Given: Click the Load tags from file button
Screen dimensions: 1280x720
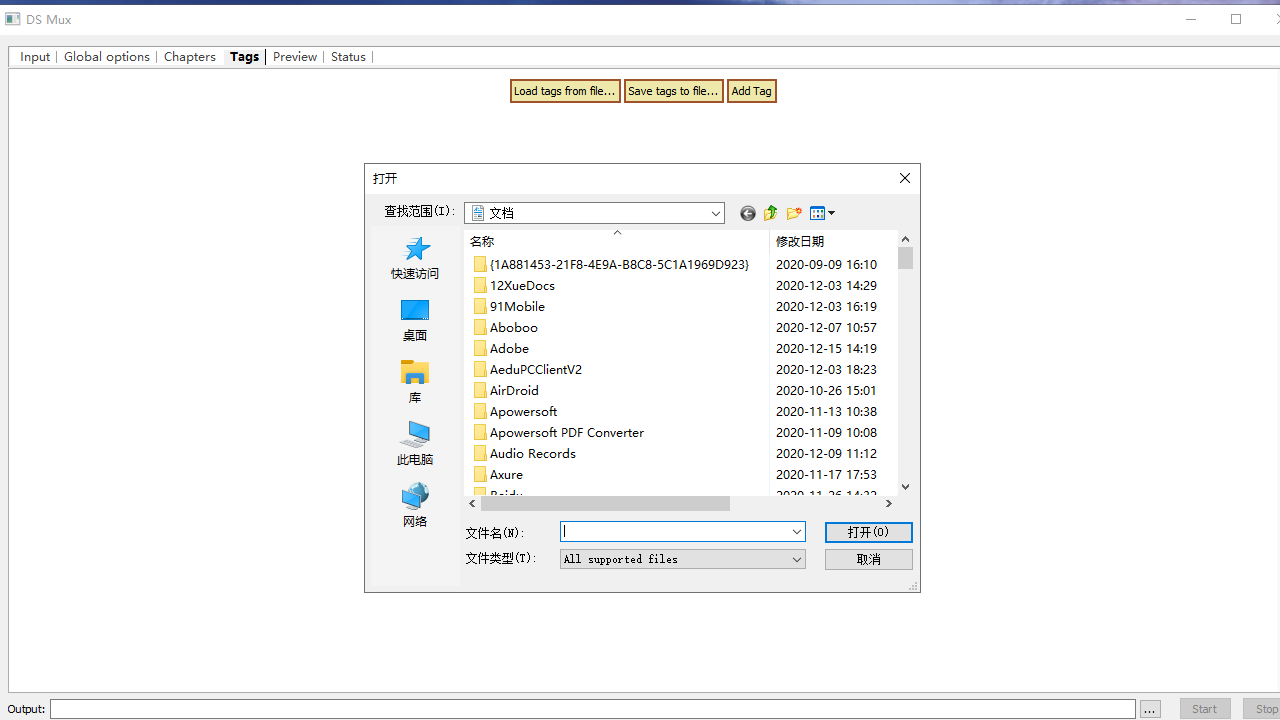Looking at the screenshot, I should (564, 91).
